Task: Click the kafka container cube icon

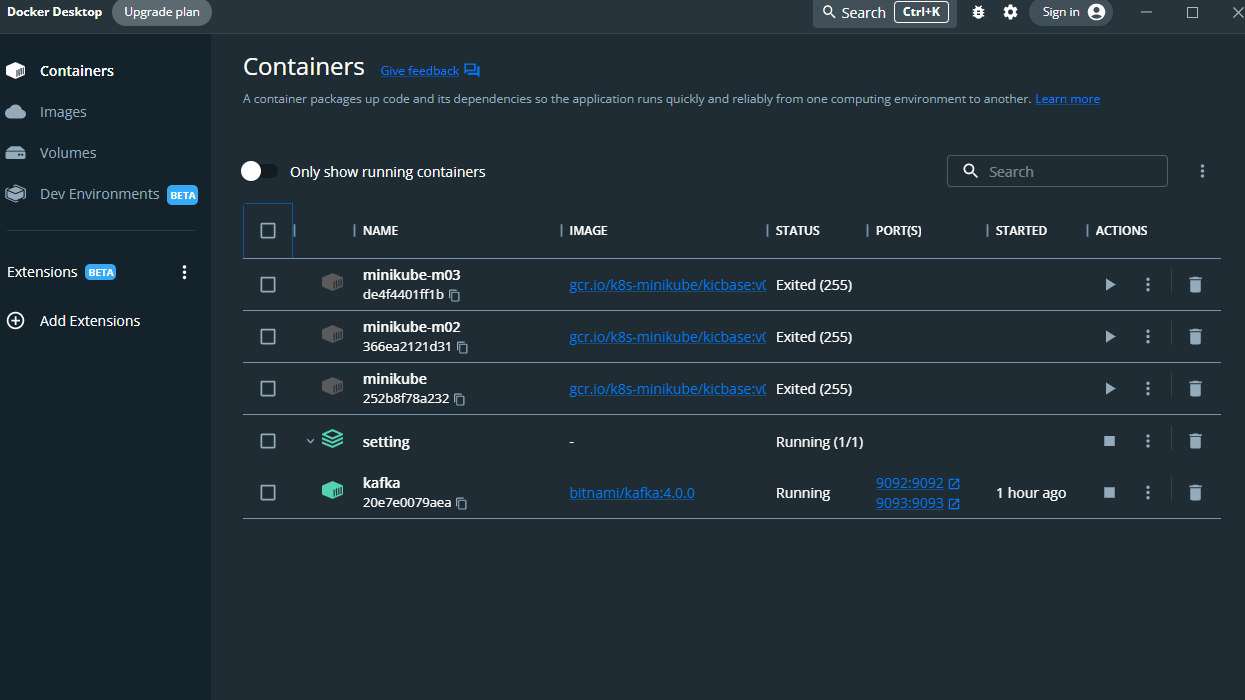Action: 332,490
